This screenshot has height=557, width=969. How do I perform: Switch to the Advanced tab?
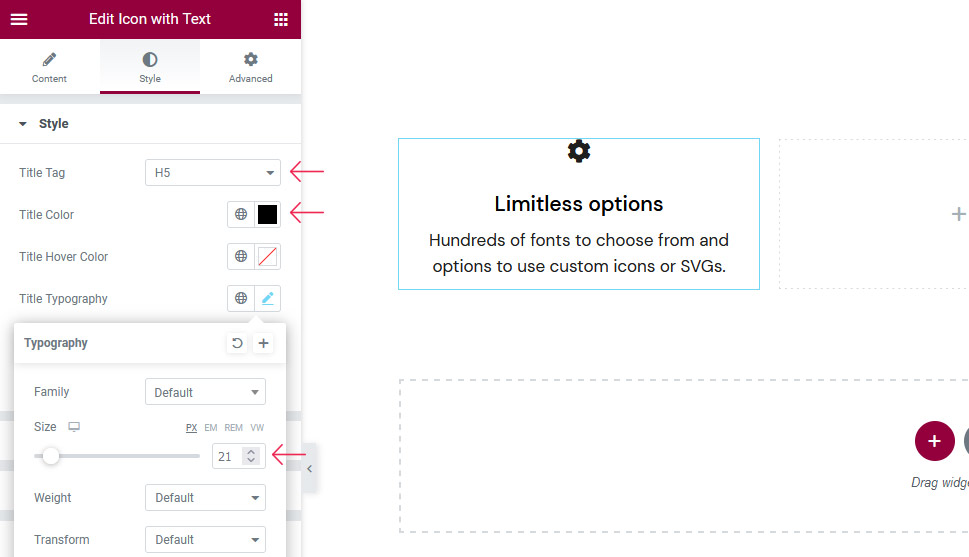250,67
